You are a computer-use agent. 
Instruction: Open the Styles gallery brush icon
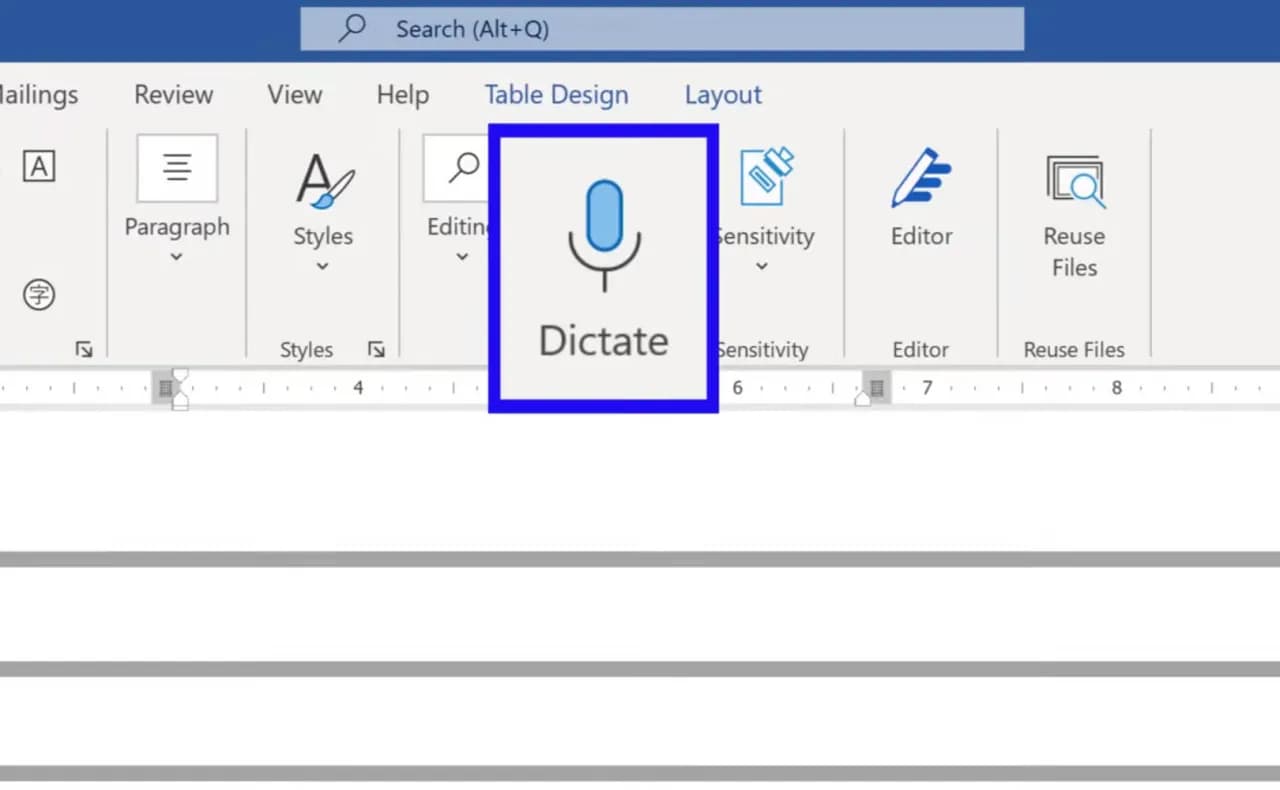323,182
